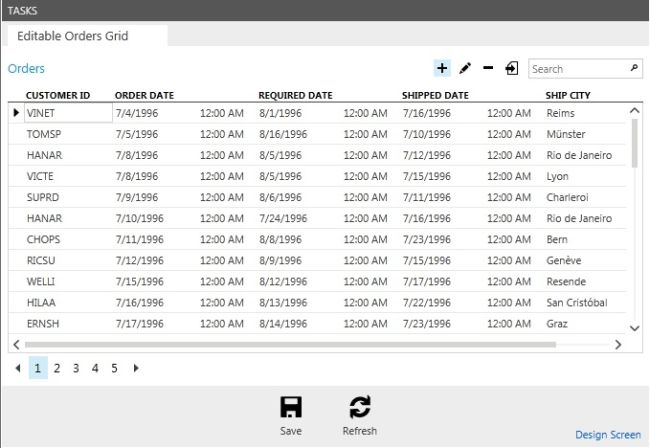The height and width of the screenshot is (448, 650).
Task: Click the row selector arrow beside VINET
Action: coord(16,112)
